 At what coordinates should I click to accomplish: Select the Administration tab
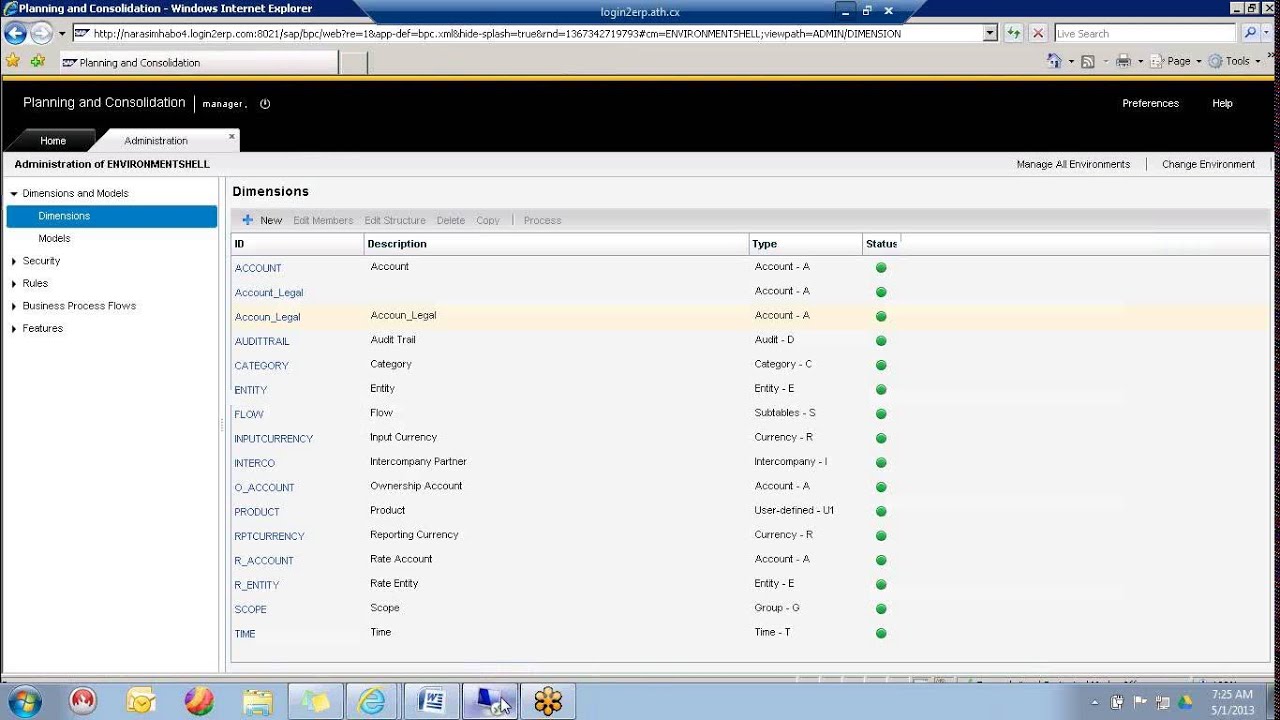pos(156,141)
